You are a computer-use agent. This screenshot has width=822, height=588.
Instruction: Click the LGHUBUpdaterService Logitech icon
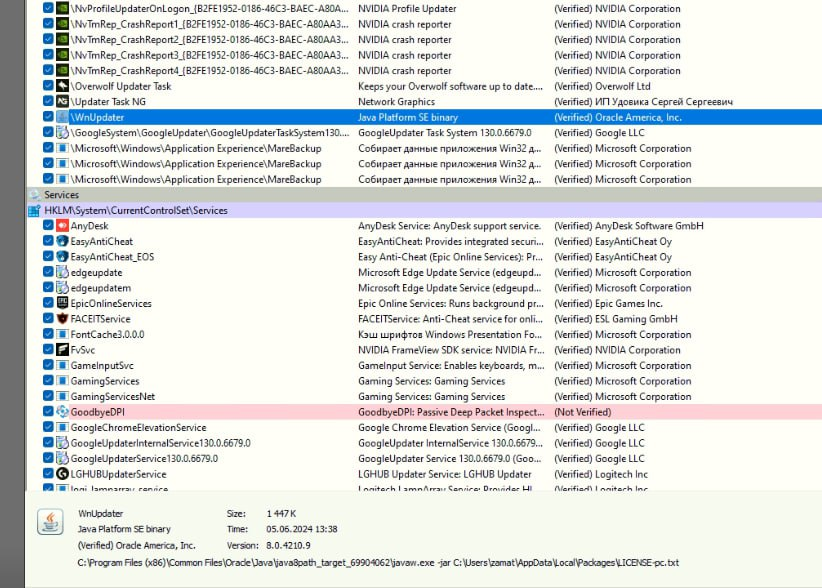point(62,474)
